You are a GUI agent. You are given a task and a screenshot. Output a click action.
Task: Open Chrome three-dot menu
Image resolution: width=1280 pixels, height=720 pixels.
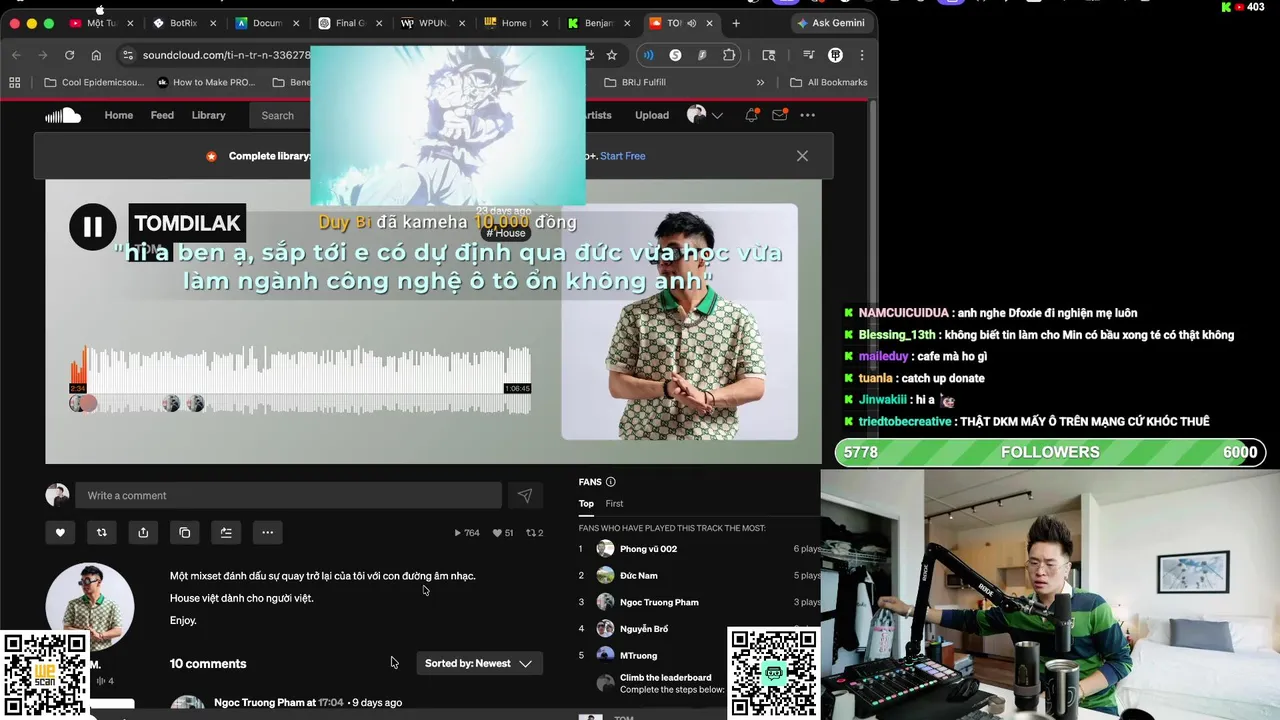[862, 55]
